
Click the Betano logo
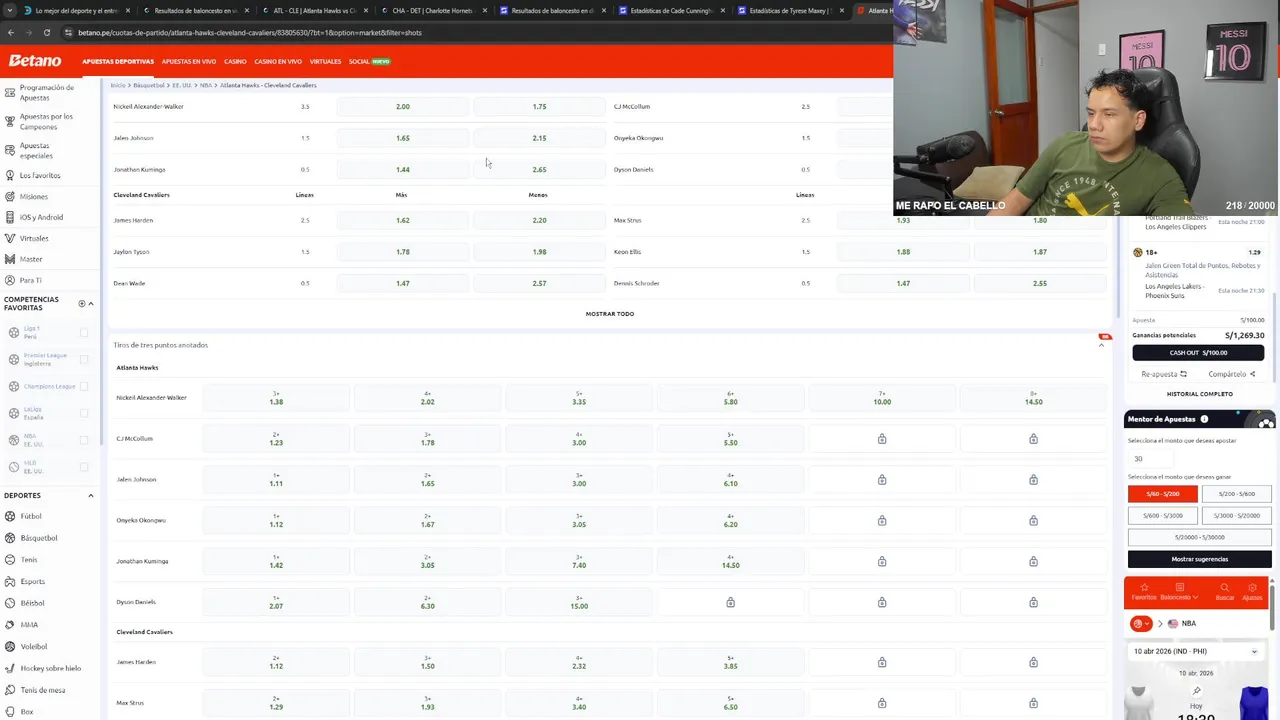pos(35,61)
